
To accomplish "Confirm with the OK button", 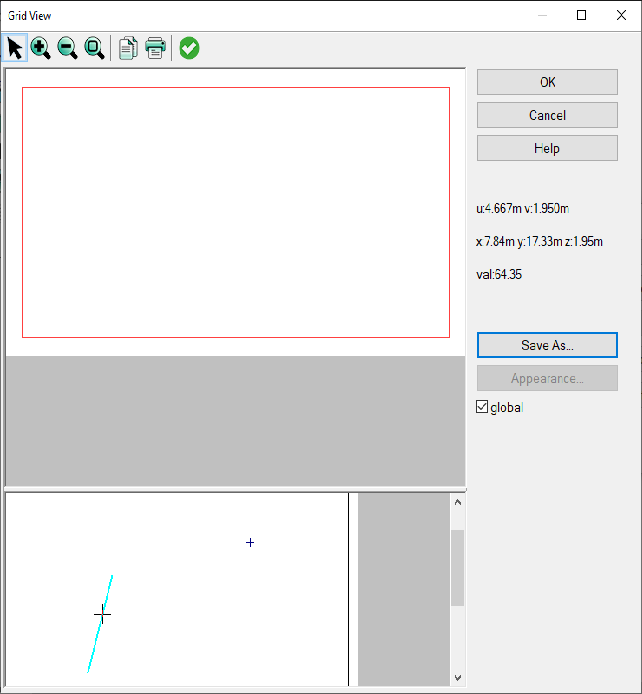I will pos(547,82).
